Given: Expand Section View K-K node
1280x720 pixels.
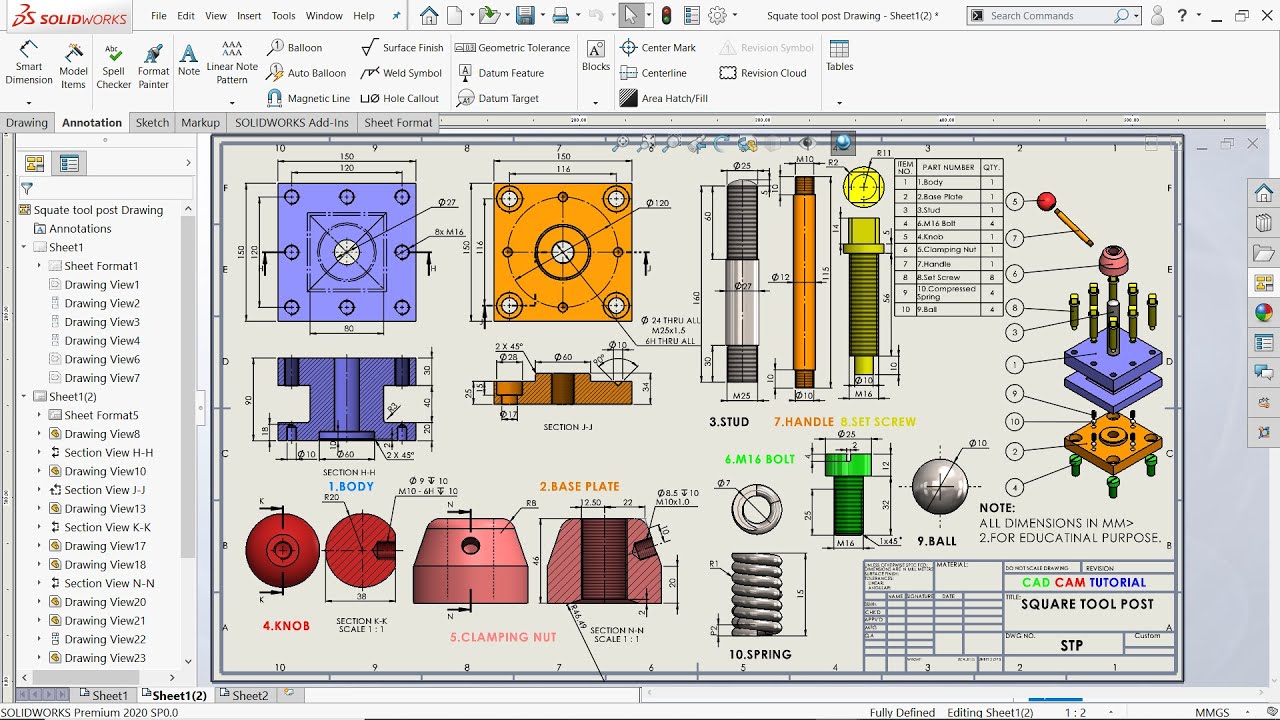Looking at the screenshot, I should coord(40,527).
